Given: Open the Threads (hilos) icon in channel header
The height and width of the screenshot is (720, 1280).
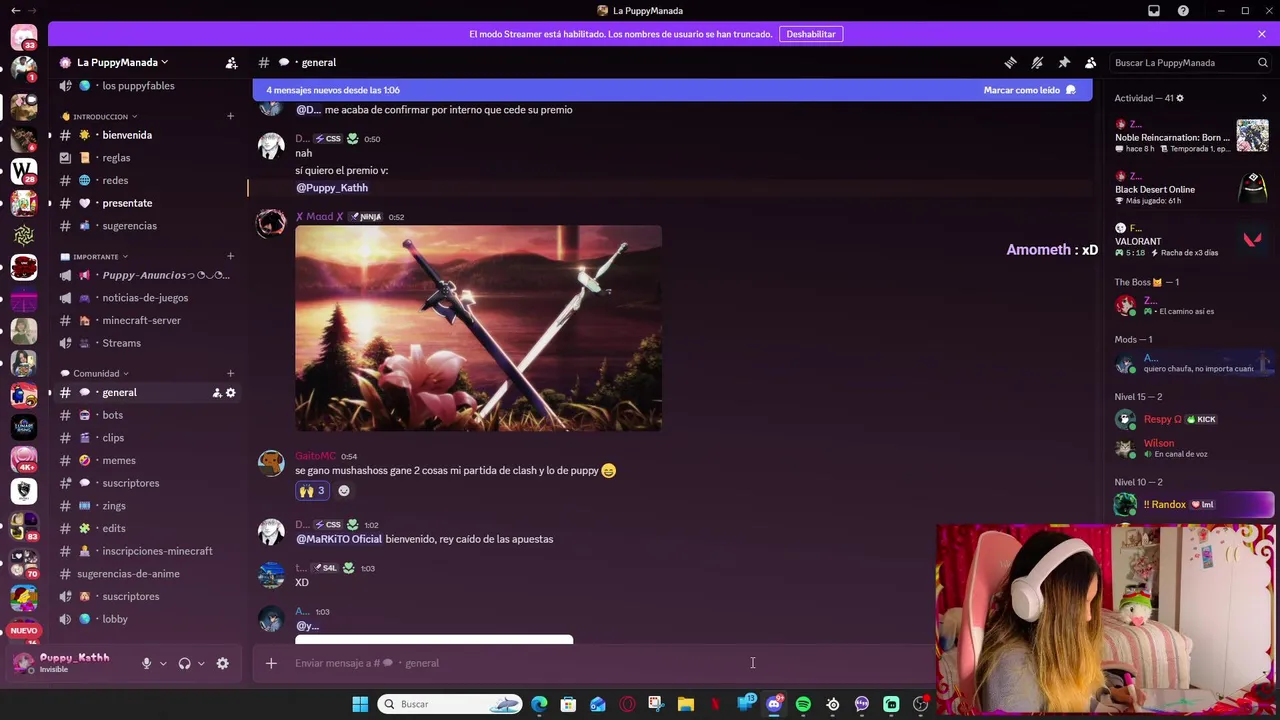Looking at the screenshot, I should click(x=1010, y=62).
